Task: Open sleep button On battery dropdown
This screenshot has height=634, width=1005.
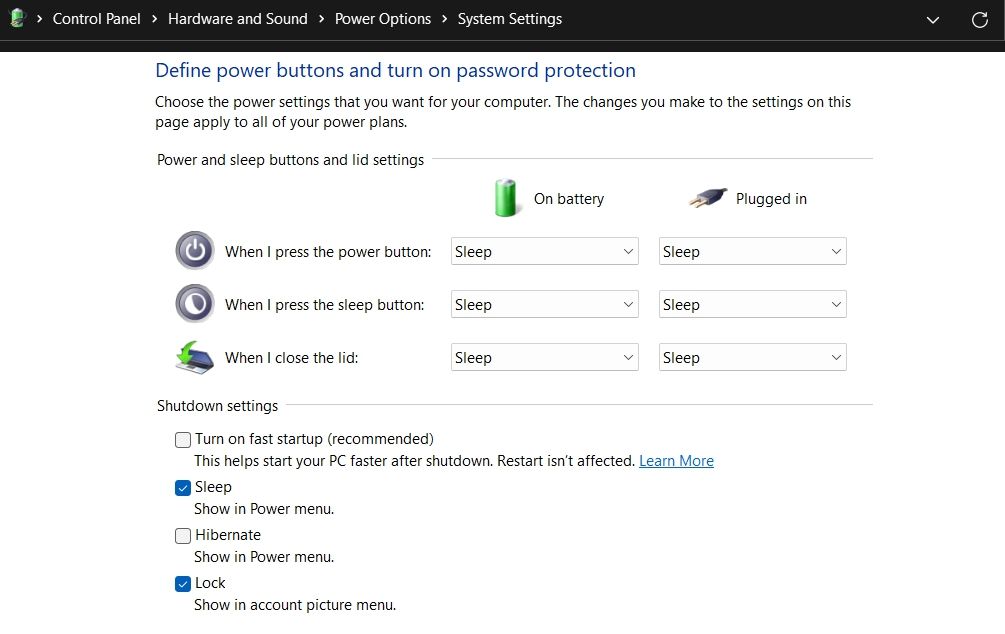Action: tap(544, 304)
